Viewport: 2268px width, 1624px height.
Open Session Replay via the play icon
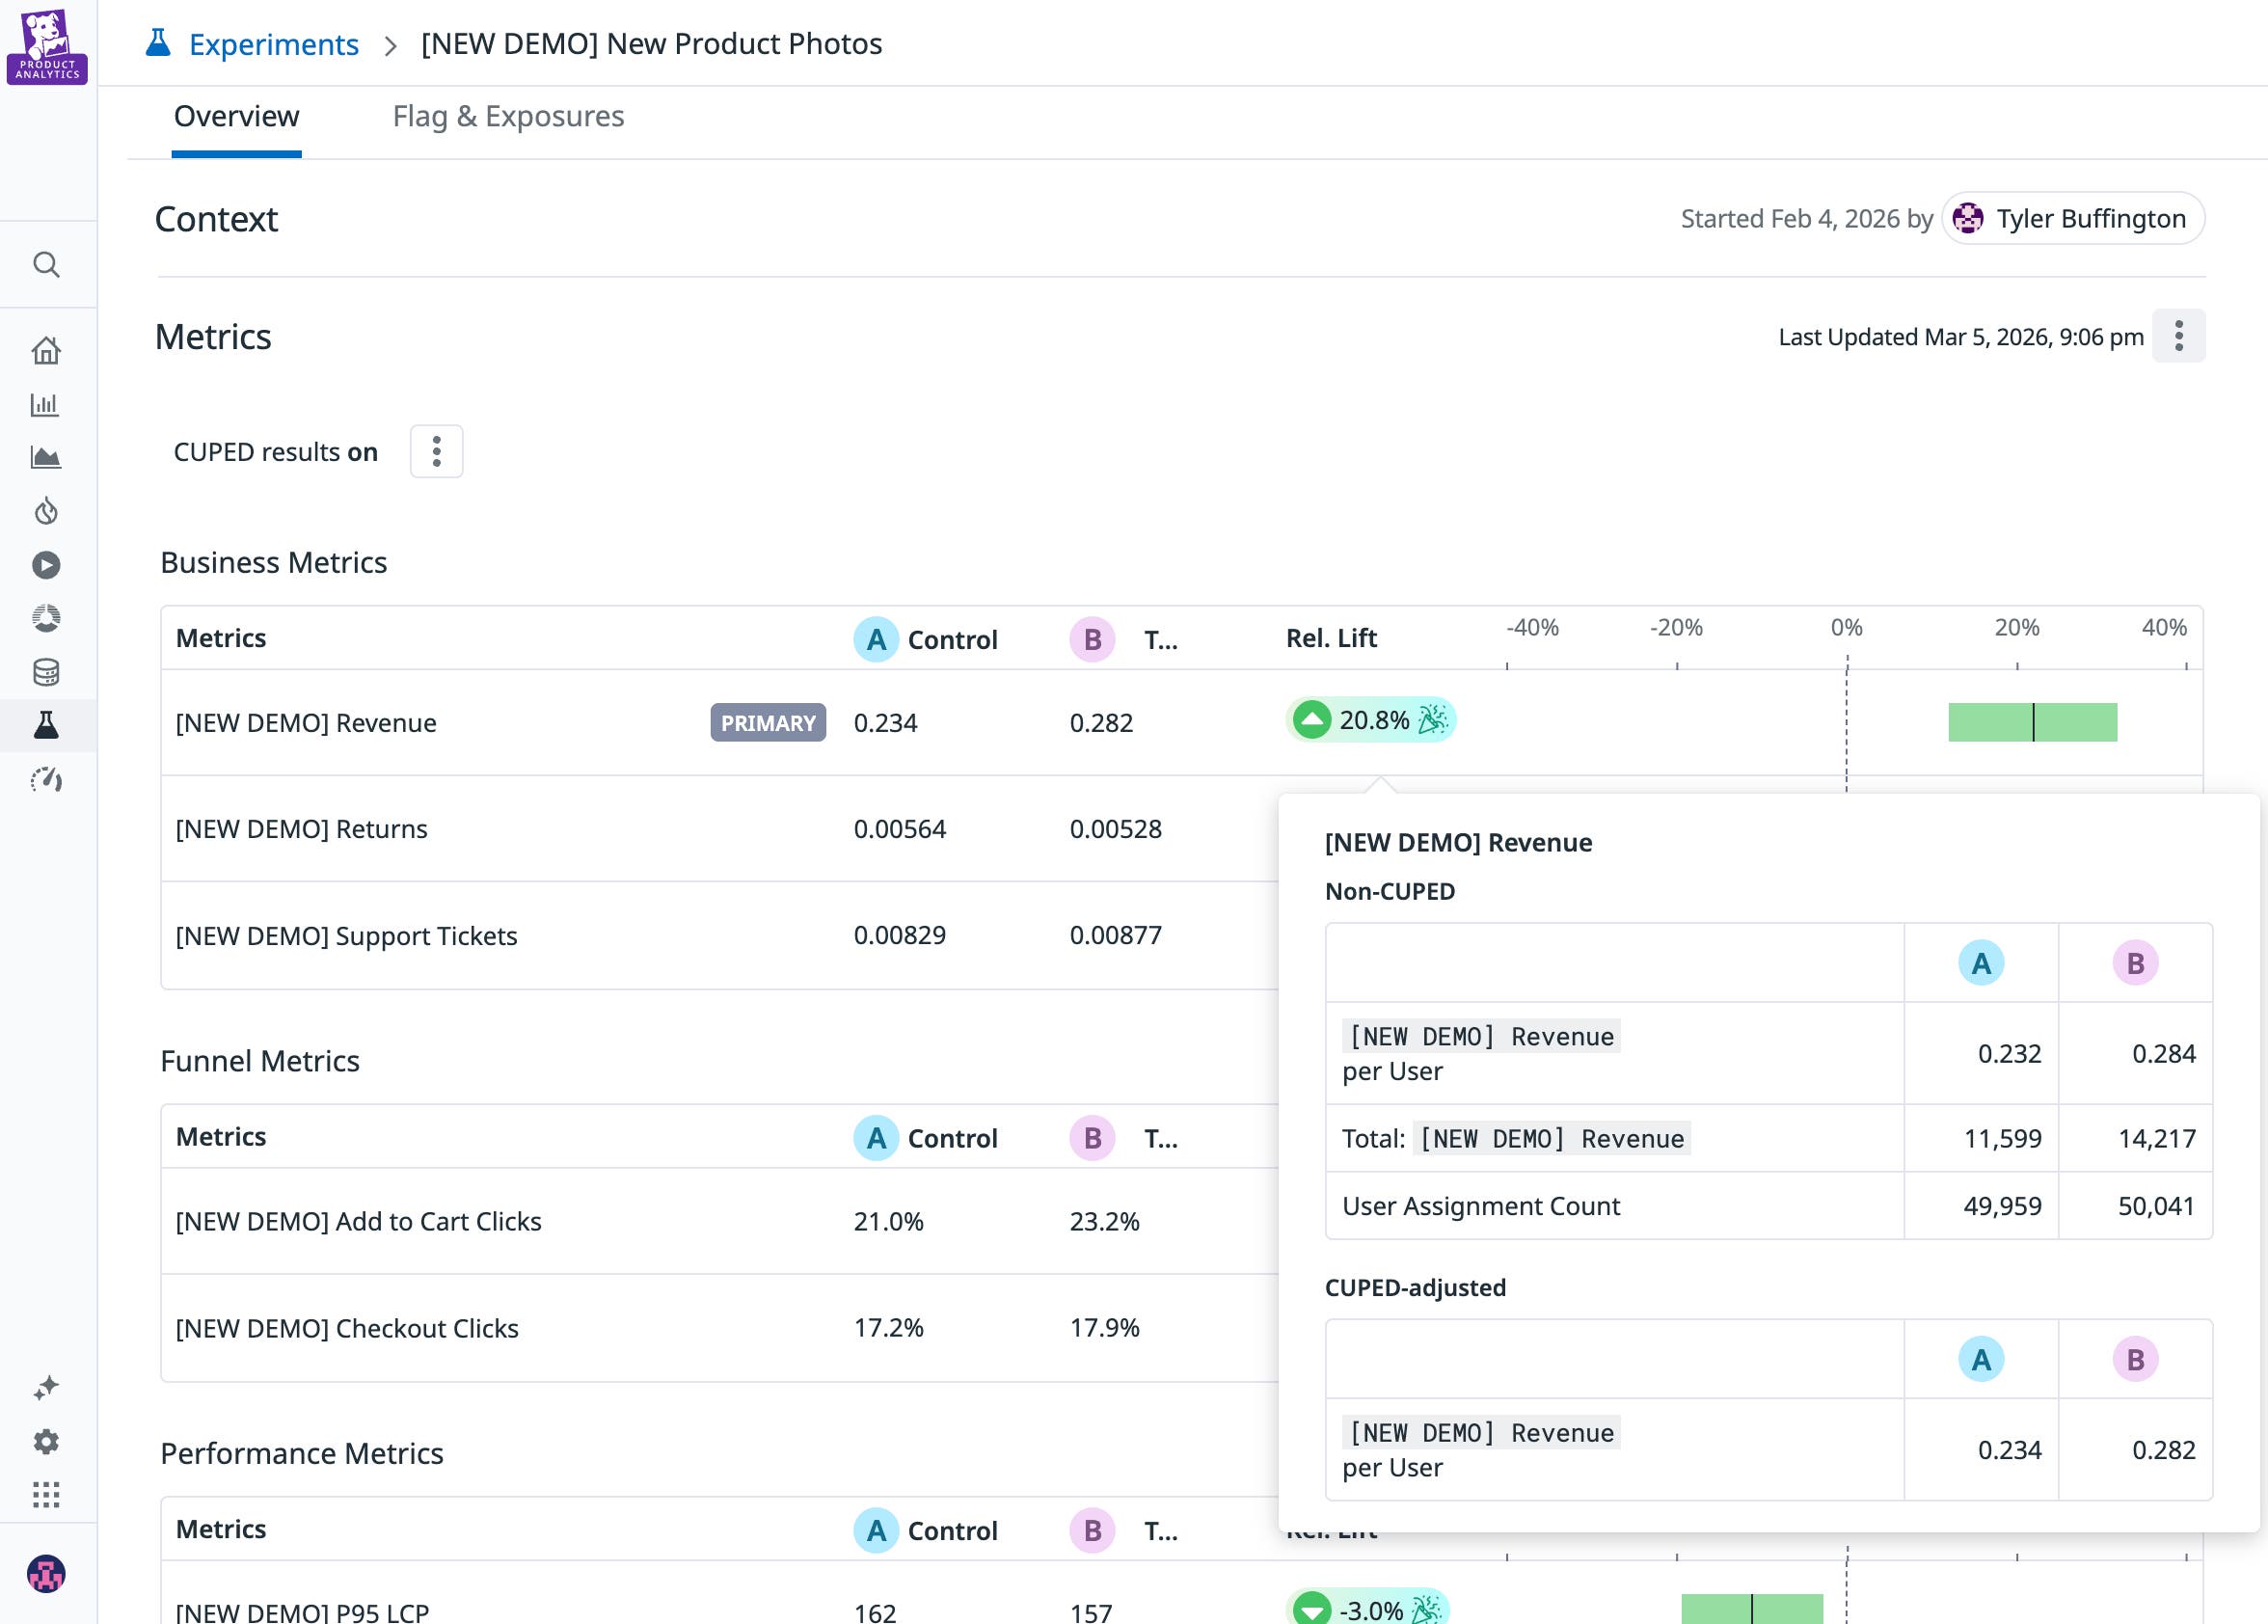47,565
